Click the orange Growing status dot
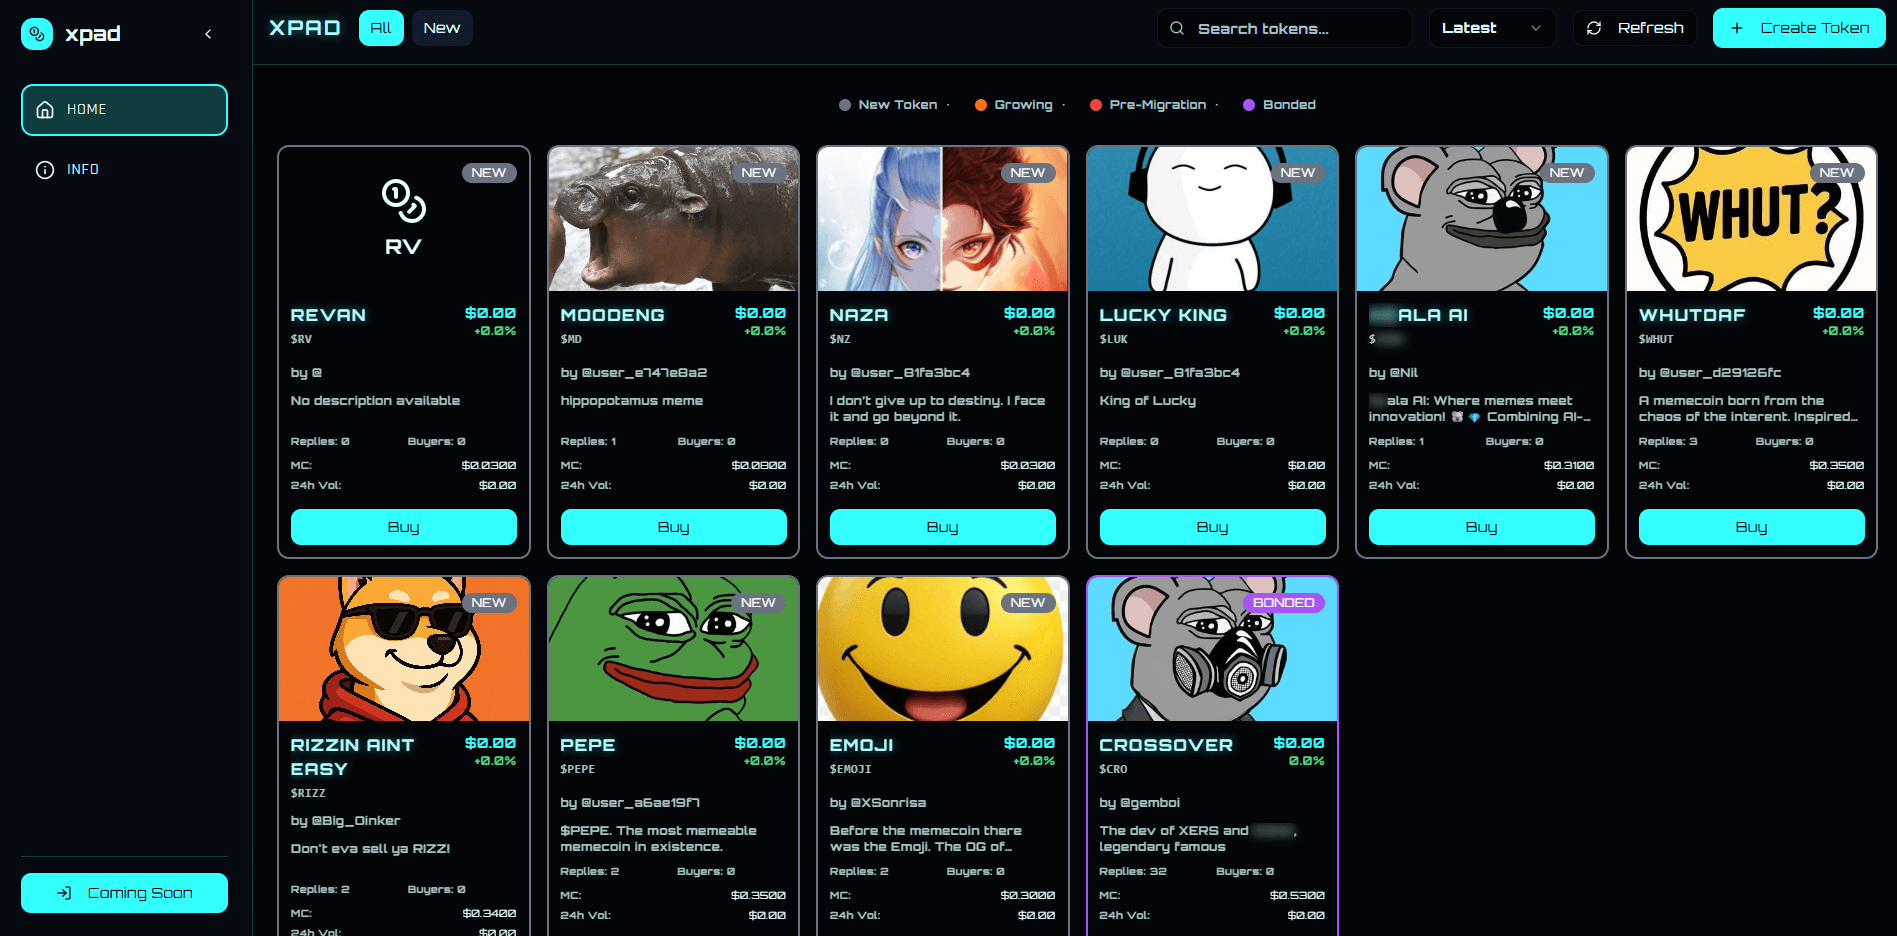1897x936 pixels. (x=981, y=105)
